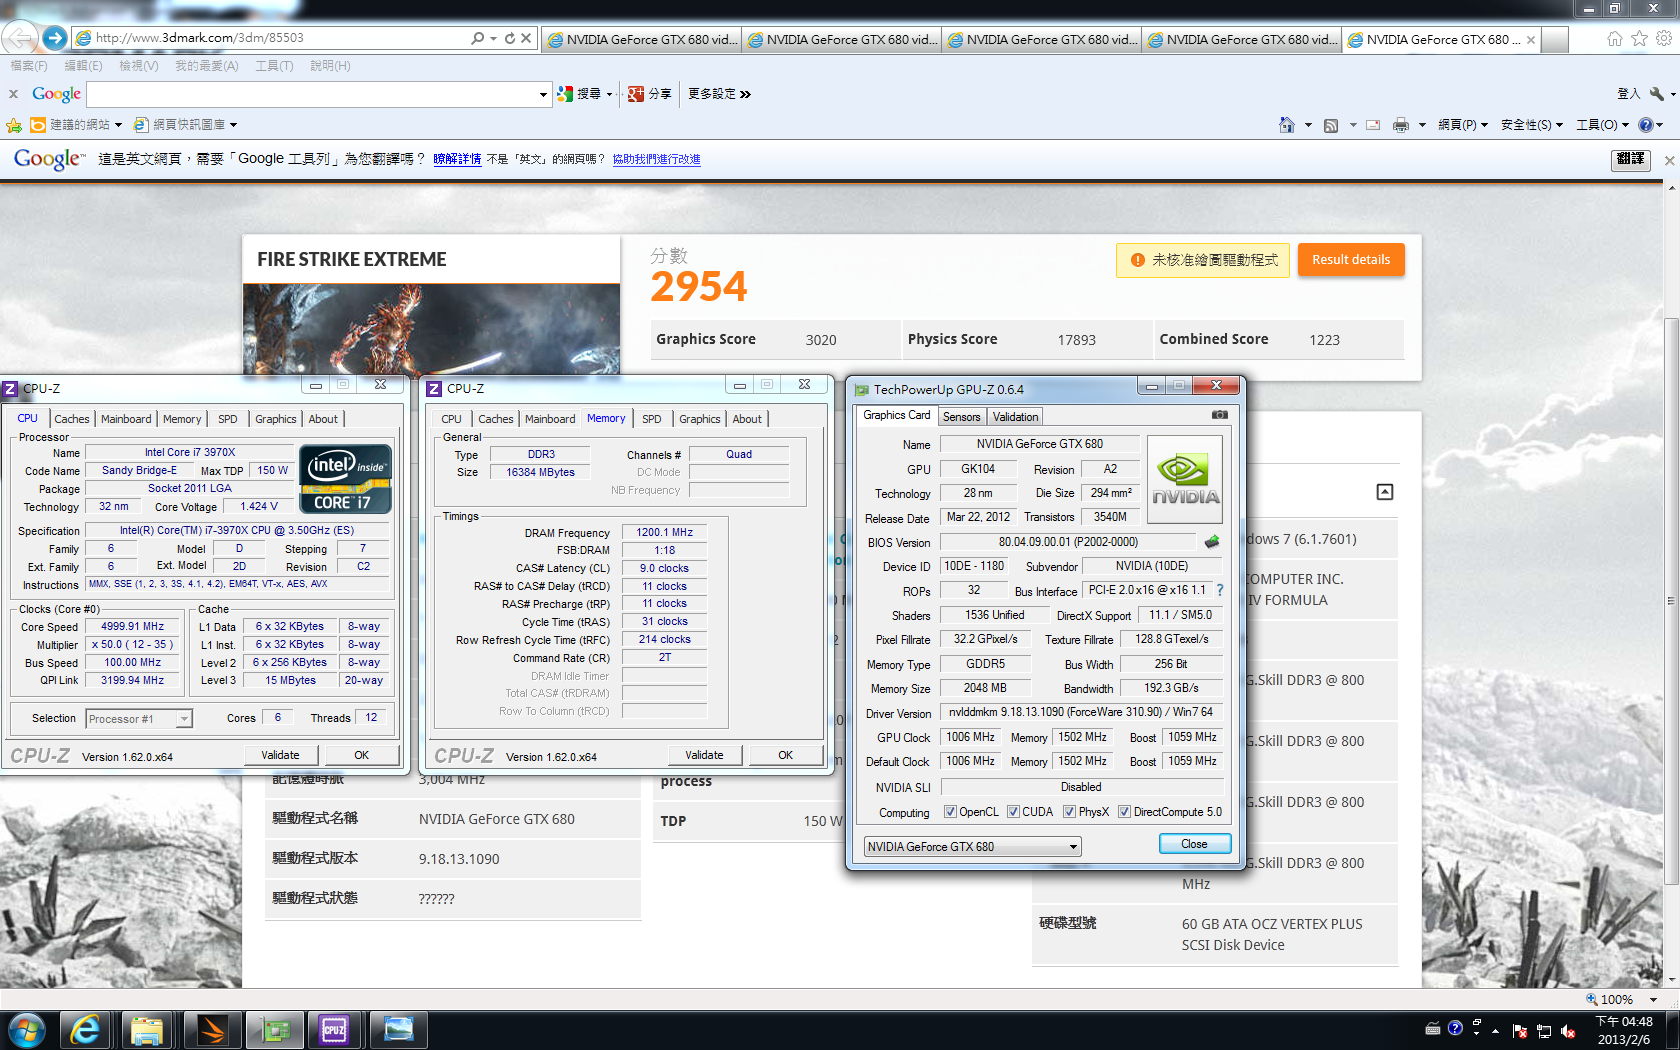Click the CPU-Z icon in the taskbar
This screenshot has height=1050, width=1680.
pyautogui.click(x=334, y=1029)
